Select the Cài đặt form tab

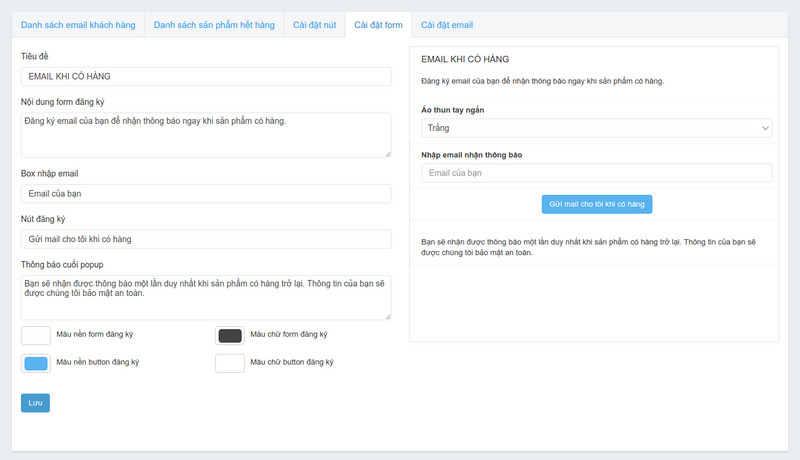click(378, 24)
